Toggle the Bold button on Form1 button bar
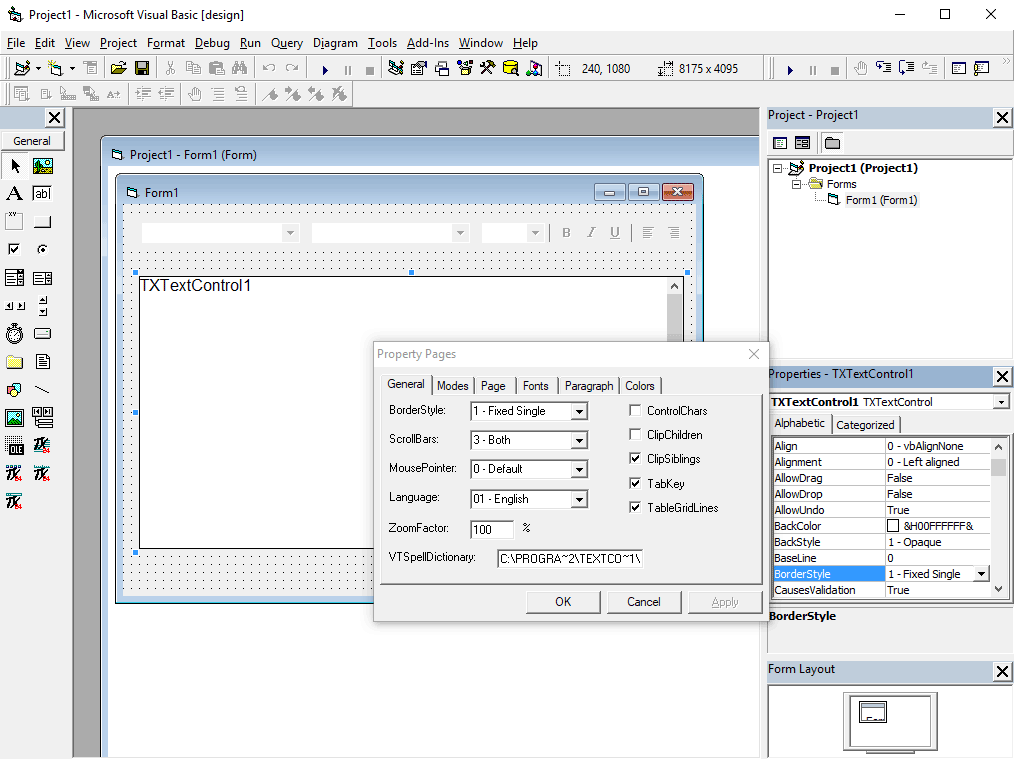This screenshot has height=759, width=1014. point(566,233)
